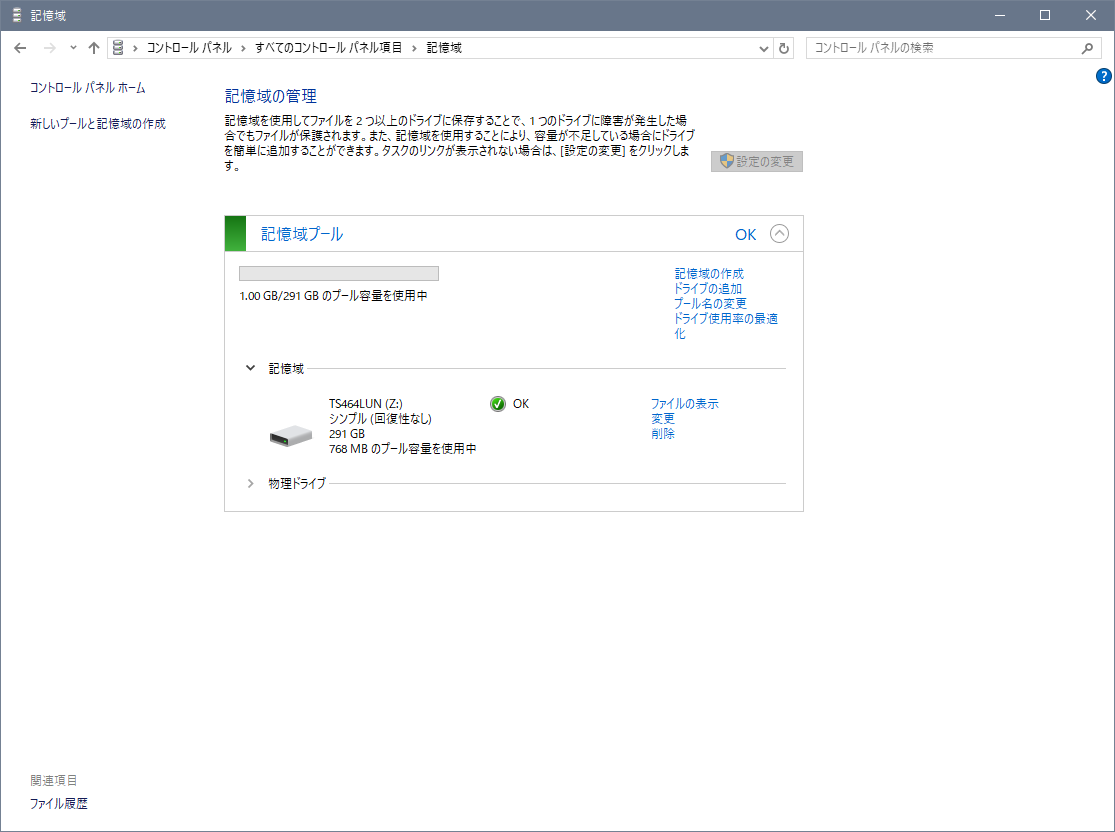This screenshot has height=832, width=1115.
Task: Click 1.00 GB/291 GB のプール容量を使用中 text
Action: 333,295
